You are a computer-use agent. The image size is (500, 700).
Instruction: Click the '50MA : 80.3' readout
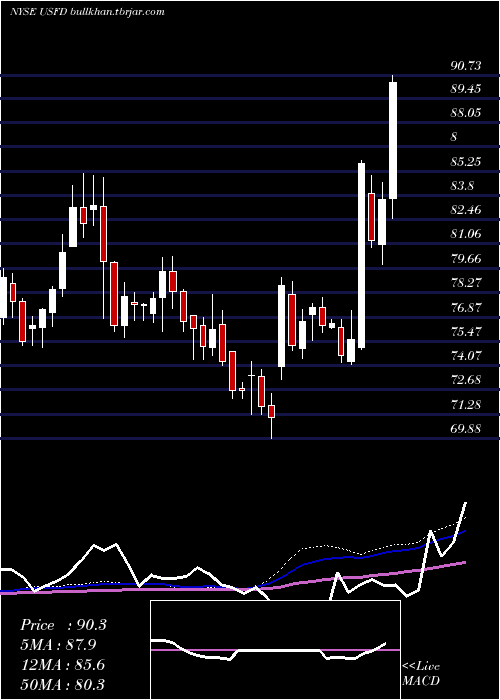point(63,684)
